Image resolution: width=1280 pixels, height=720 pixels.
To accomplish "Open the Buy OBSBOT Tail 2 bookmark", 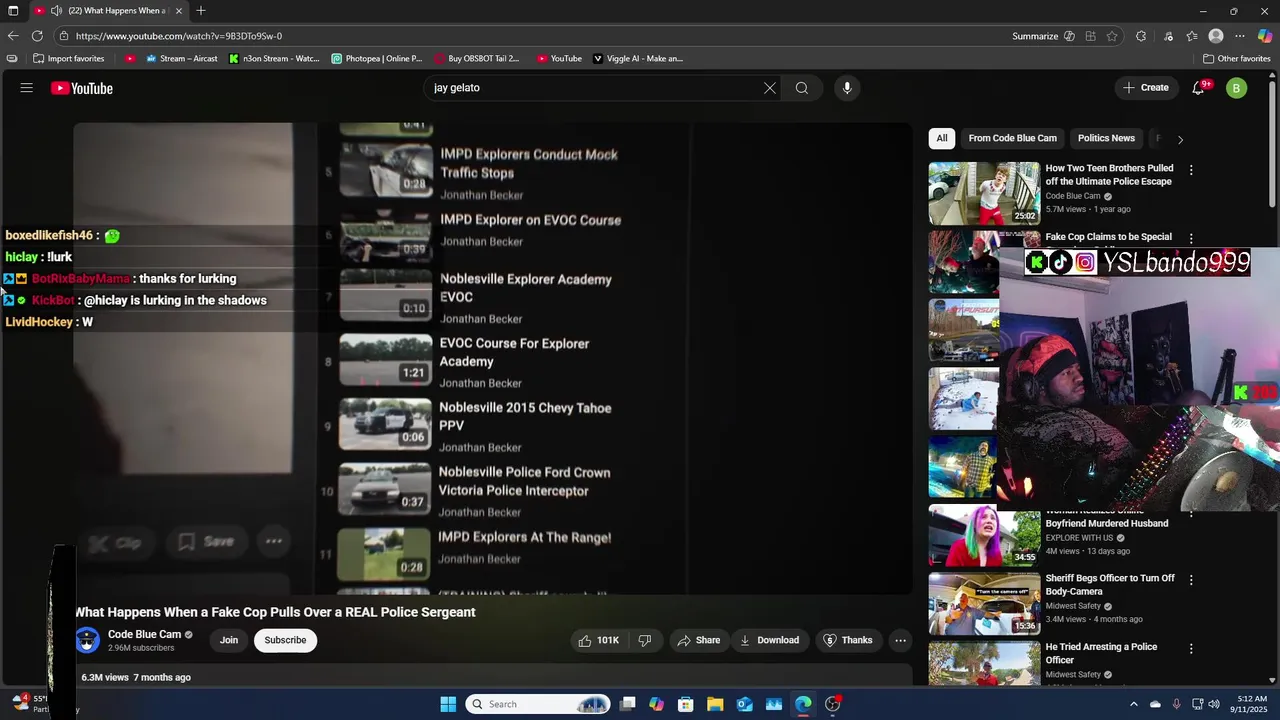I will tap(476, 58).
